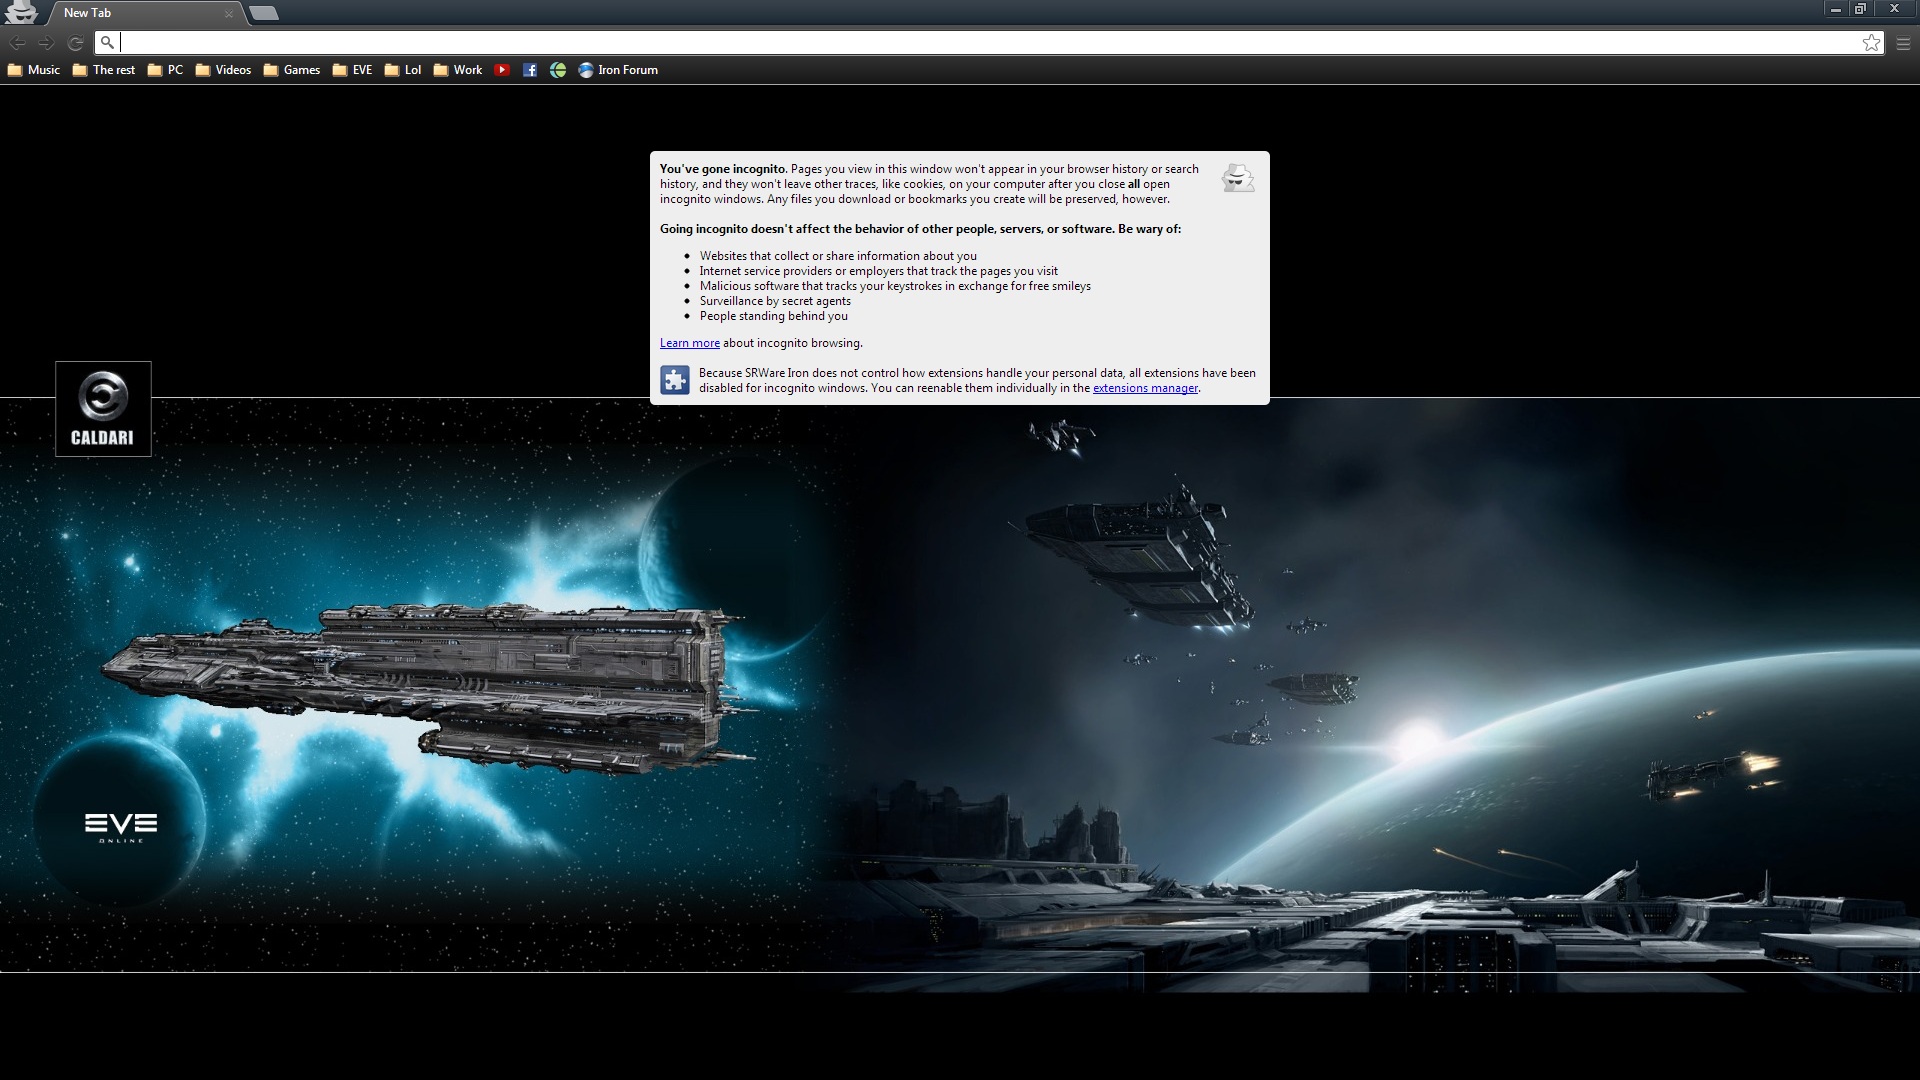Bookmark this page with the star icon
The width and height of the screenshot is (1920, 1080).
[1871, 43]
